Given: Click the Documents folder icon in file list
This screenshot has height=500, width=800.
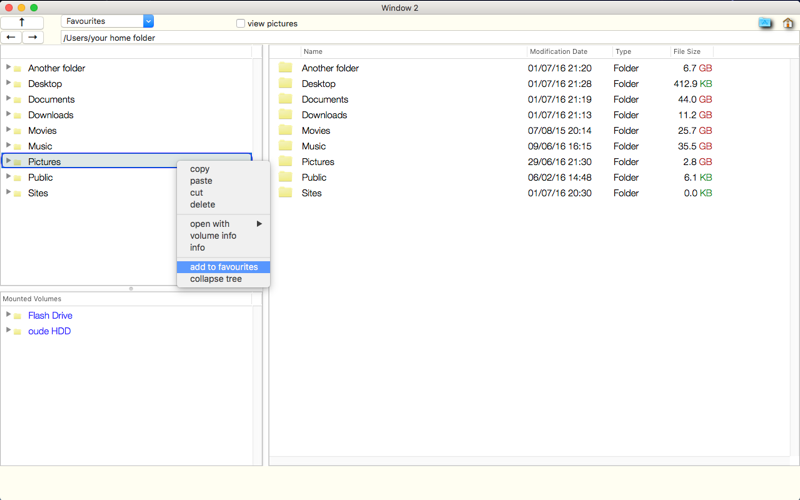Looking at the screenshot, I should pyautogui.click(x=285, y=99).
